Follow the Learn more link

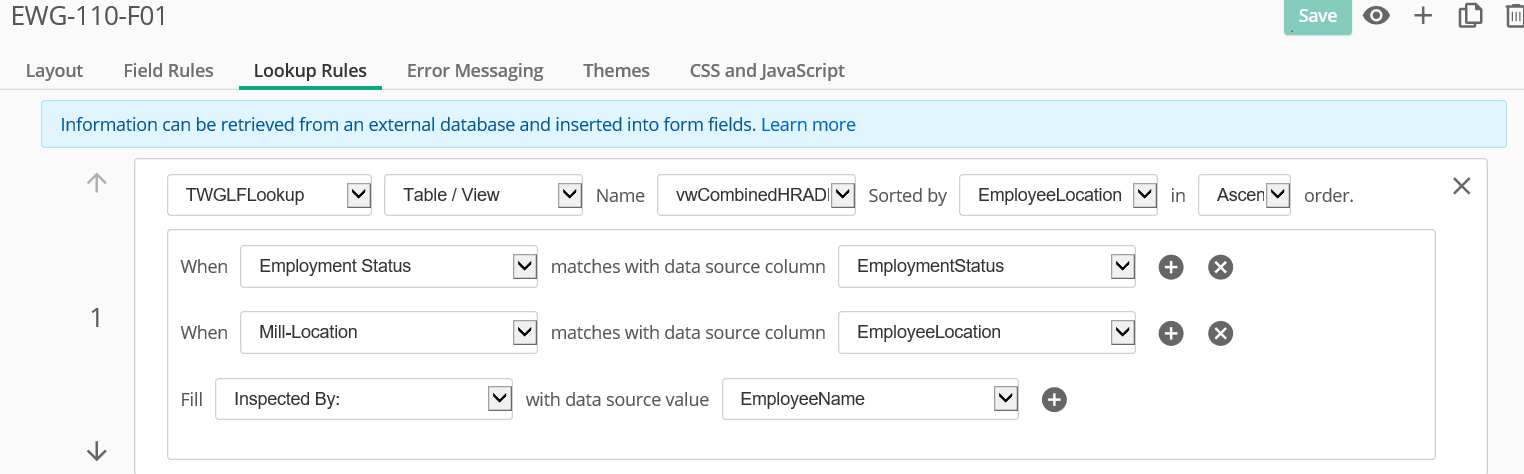click(x=808, y=125)
